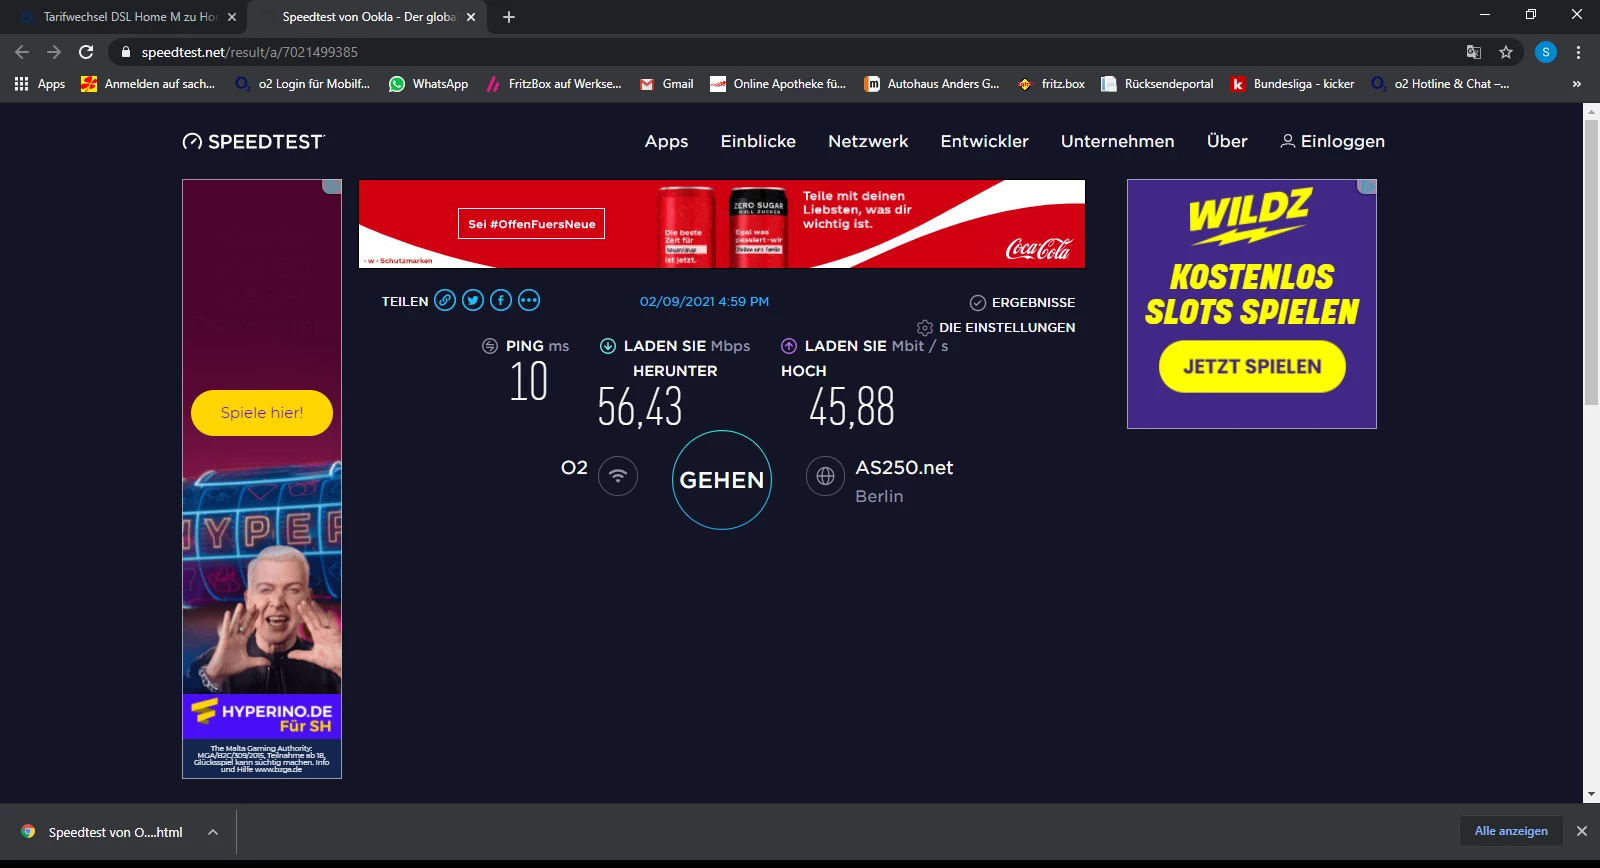Click the globe server icon beside AS250.net
This screenshot has width=1600, height=868.
point(826,477)
